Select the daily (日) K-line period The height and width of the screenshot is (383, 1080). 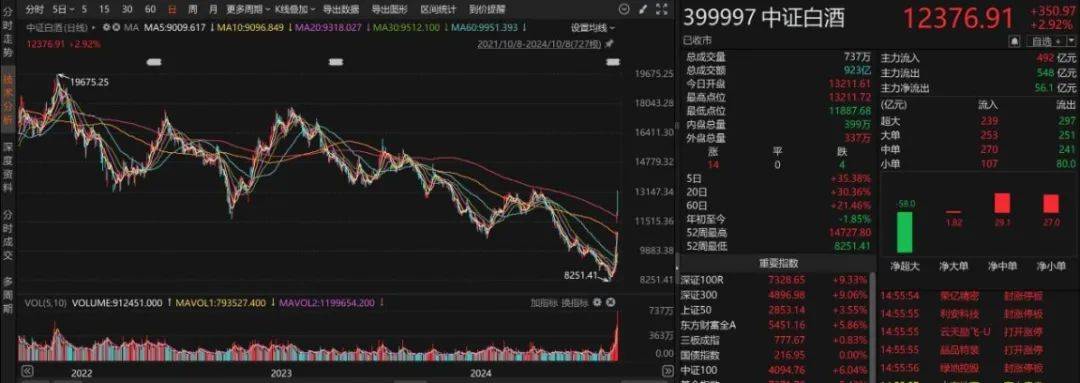pos(172,10)
